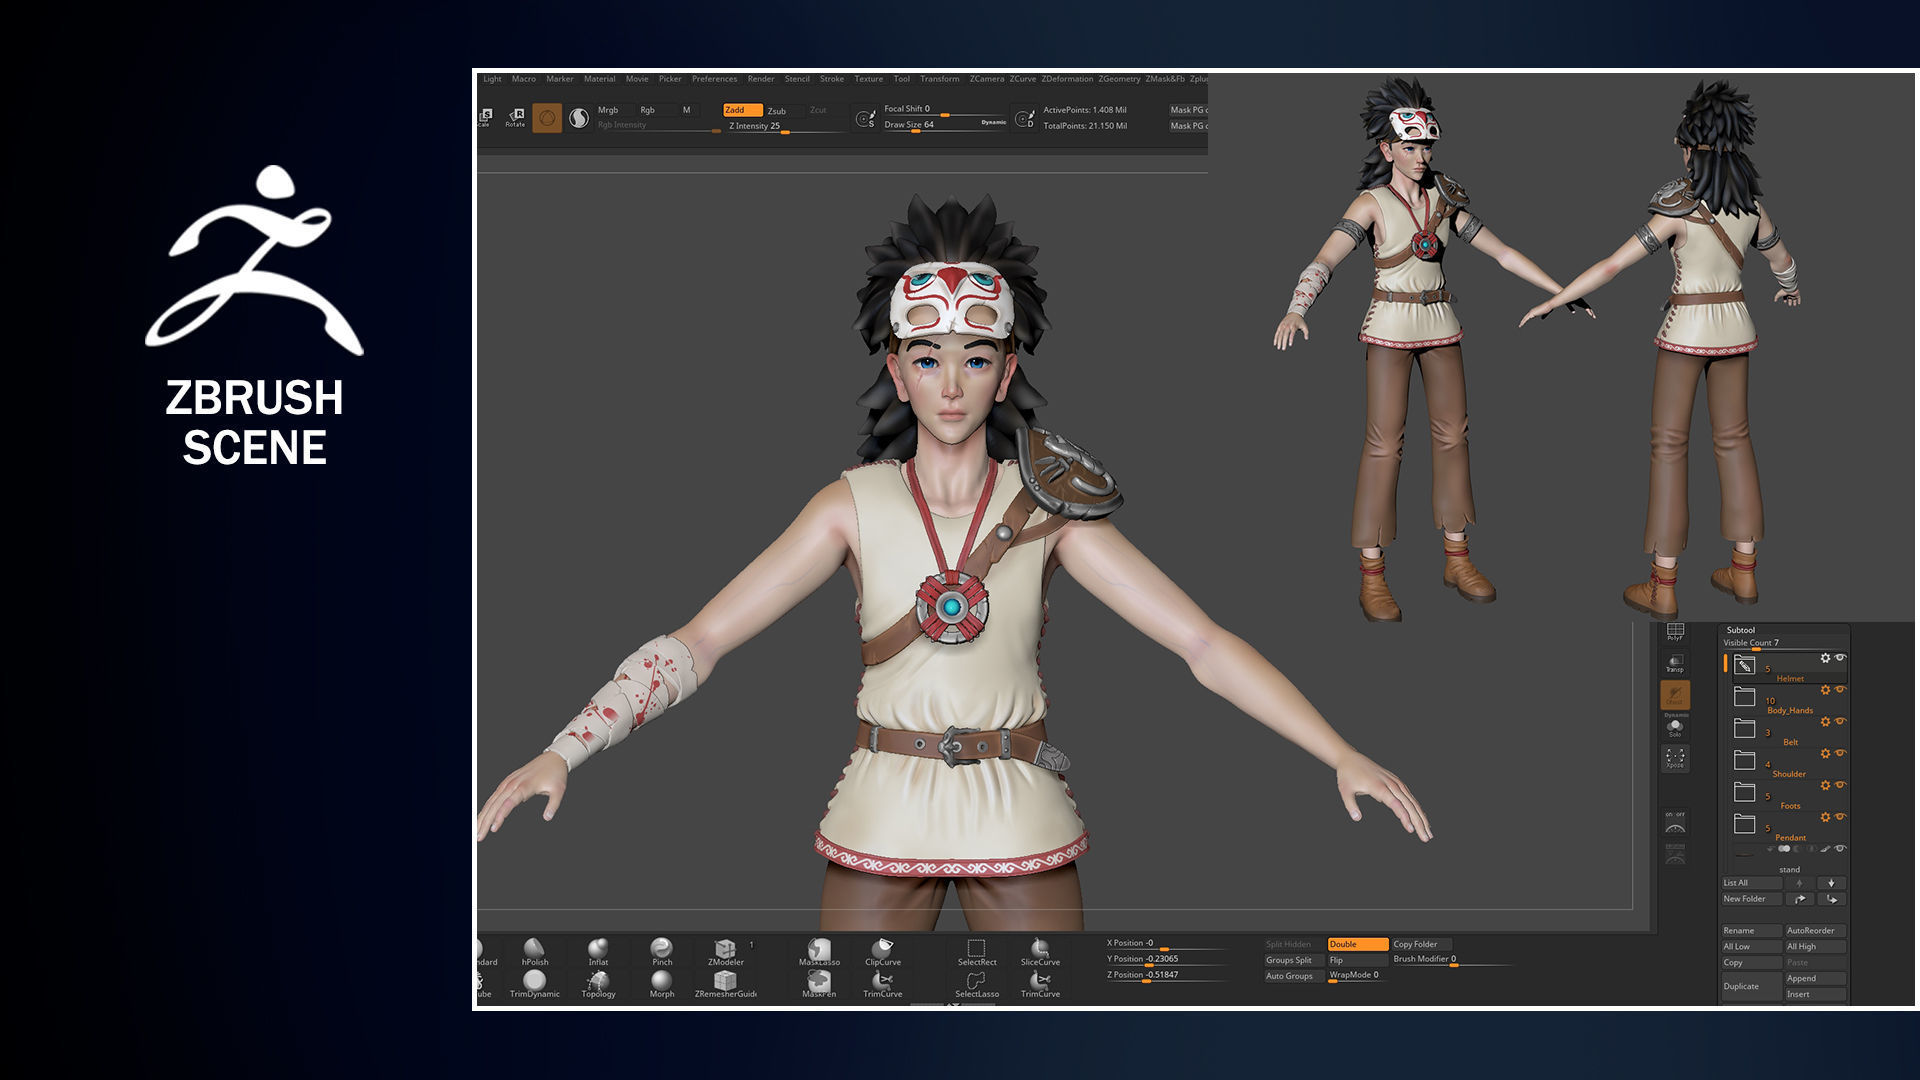Pick the Topology brush

(x=598, y=983)
